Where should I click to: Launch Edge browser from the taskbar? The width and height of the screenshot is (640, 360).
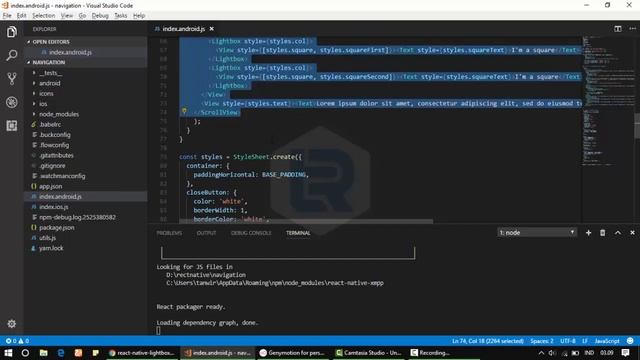[61, 353]
